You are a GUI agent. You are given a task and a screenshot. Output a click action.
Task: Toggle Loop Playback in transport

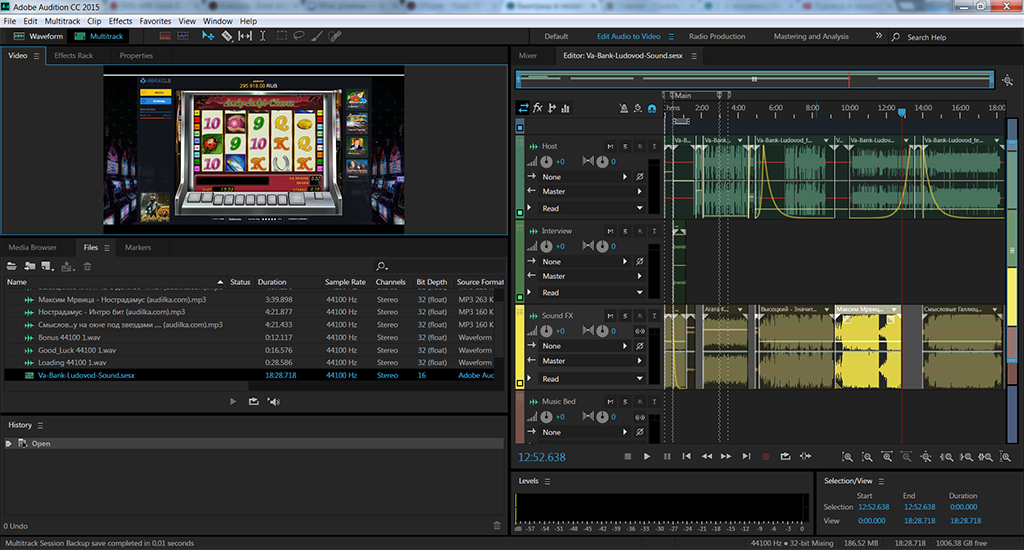coord(785,457)
